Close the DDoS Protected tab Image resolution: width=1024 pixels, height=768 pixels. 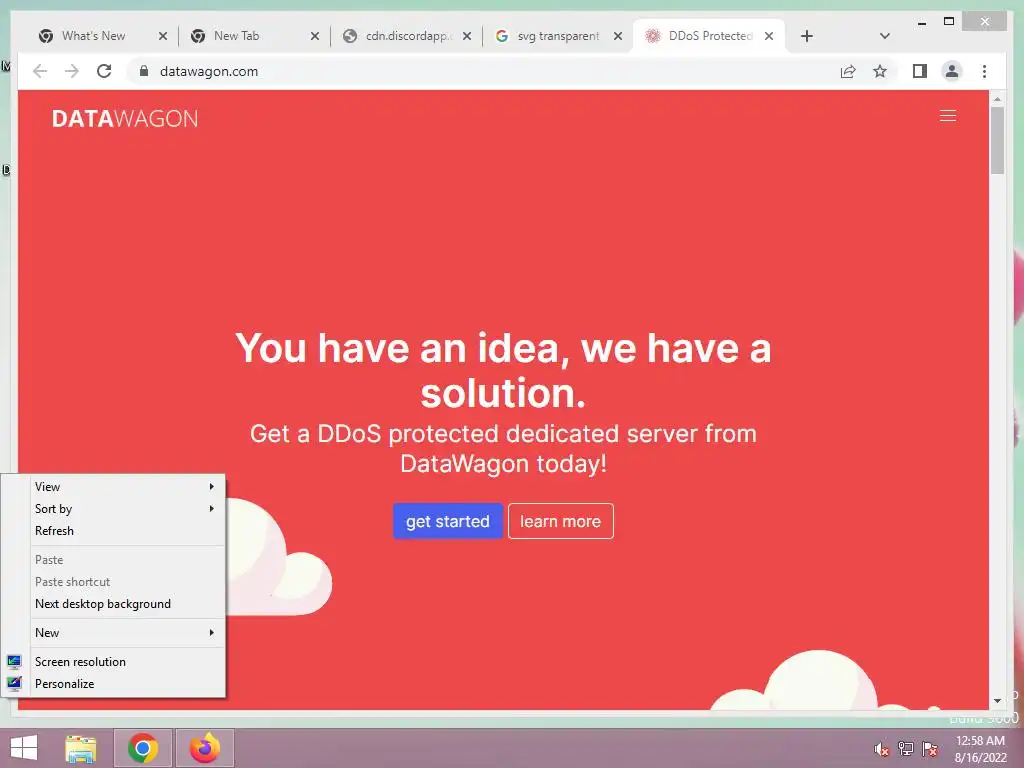point(769,36)
